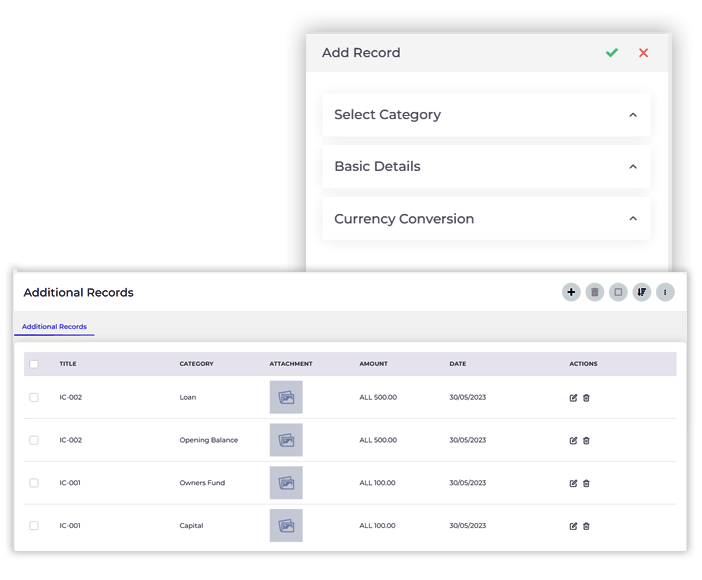The width and height of the screenshot is (702, 580).
Task: Check the box for the Loan row
Action: point(34,398)
